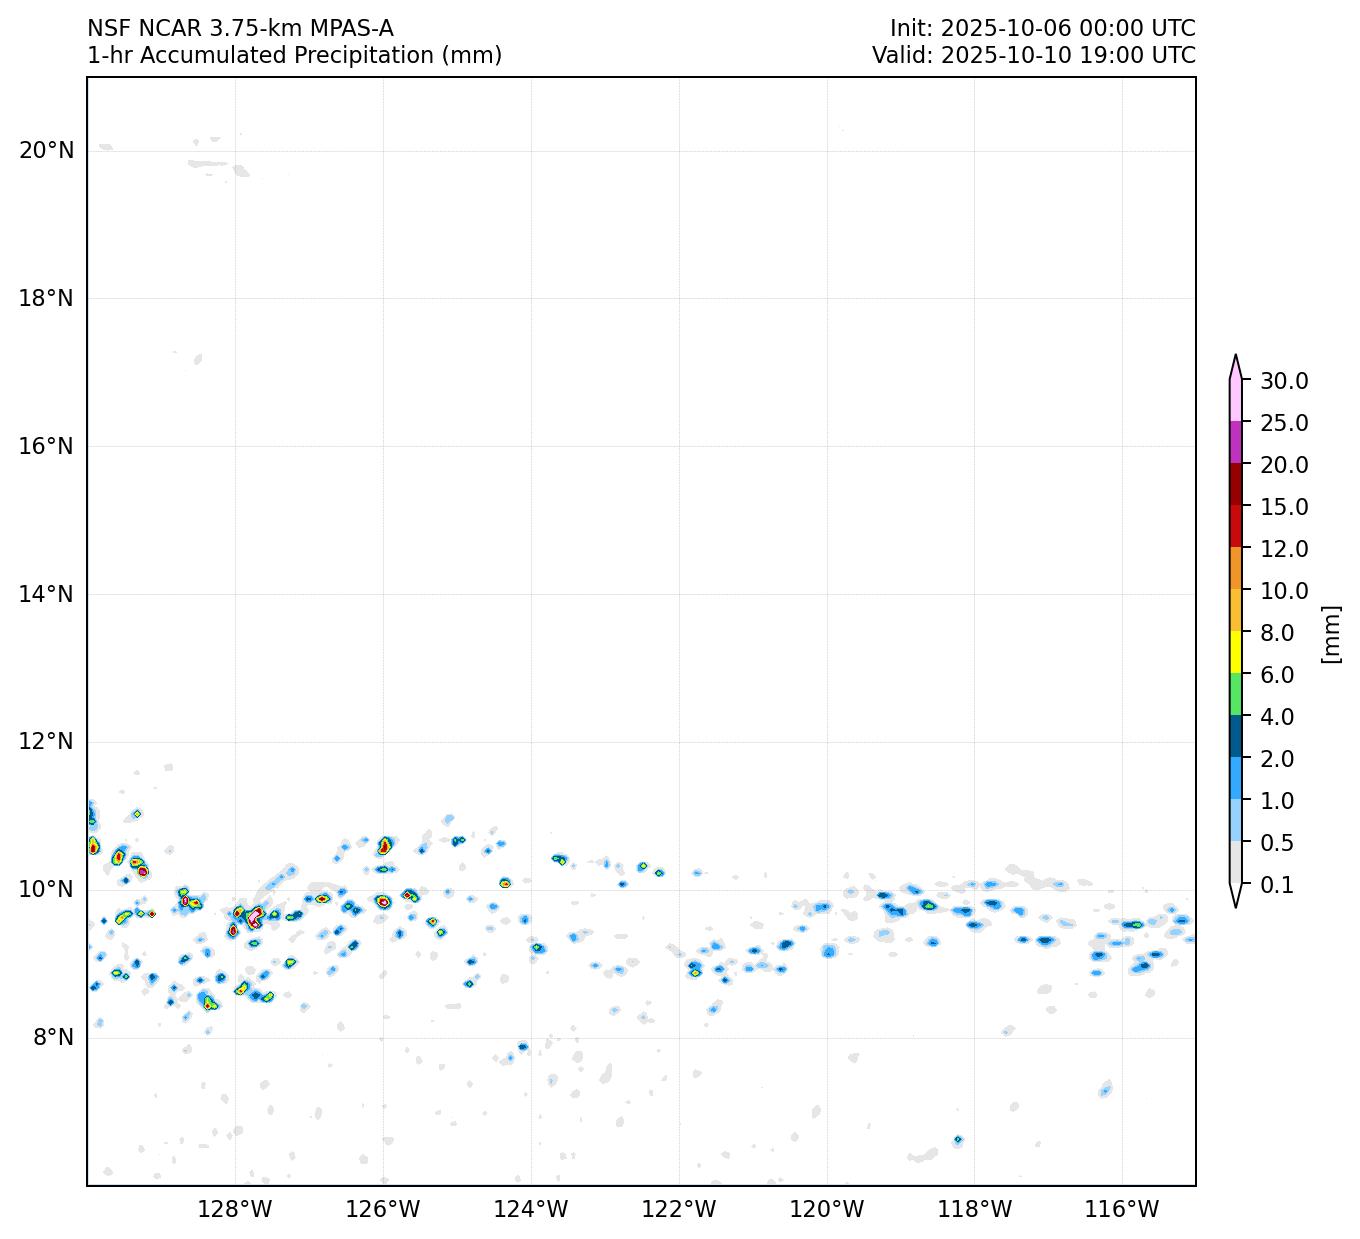
Task: Click the 128°W longitude axis label
Action: (x=235, y=1210)
